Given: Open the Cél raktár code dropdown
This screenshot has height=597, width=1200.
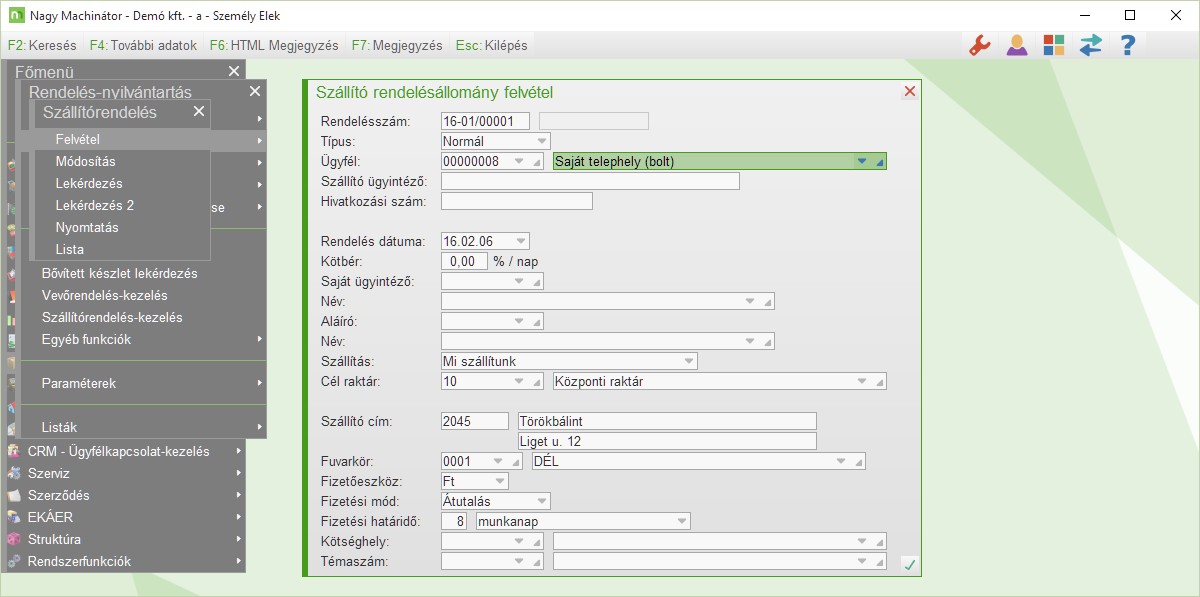Looking at the screenshot, I should [521, 381].
